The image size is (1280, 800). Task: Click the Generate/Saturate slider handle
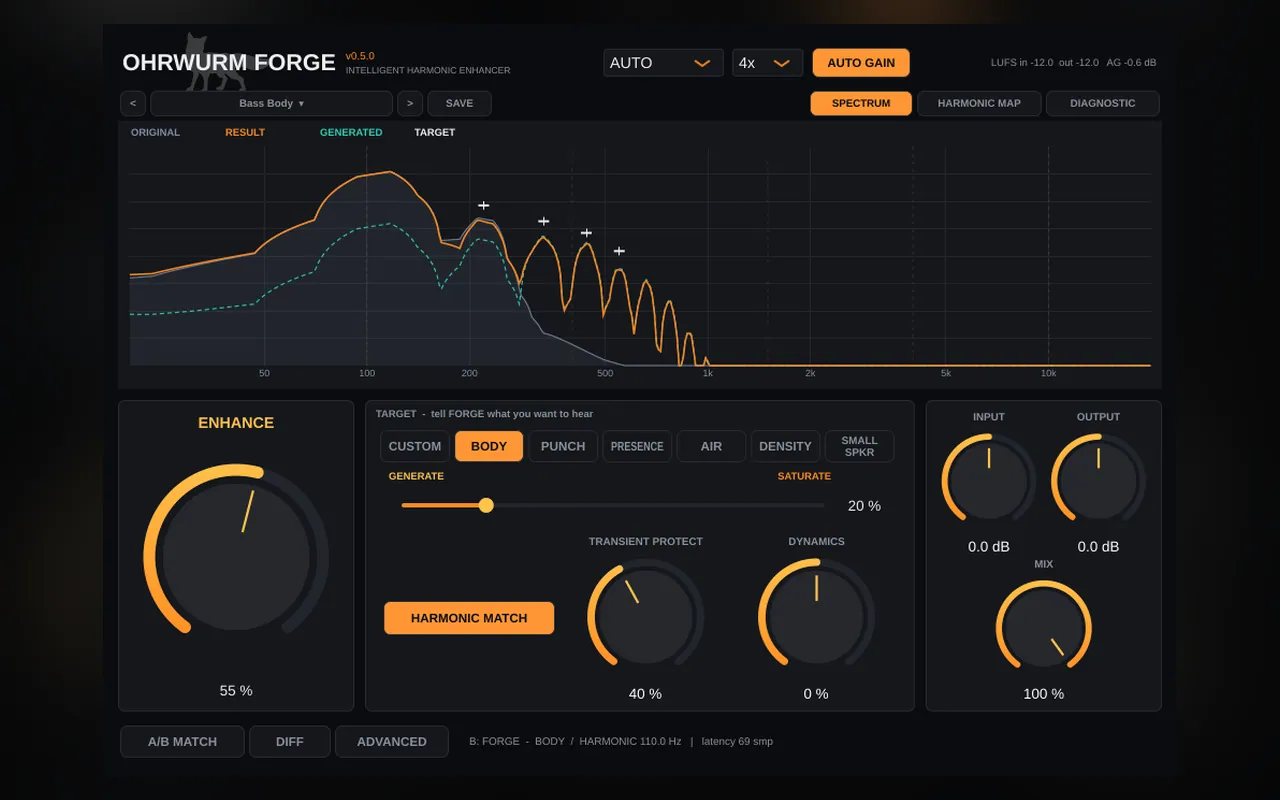pyautogui.click(x=486, y=505)
